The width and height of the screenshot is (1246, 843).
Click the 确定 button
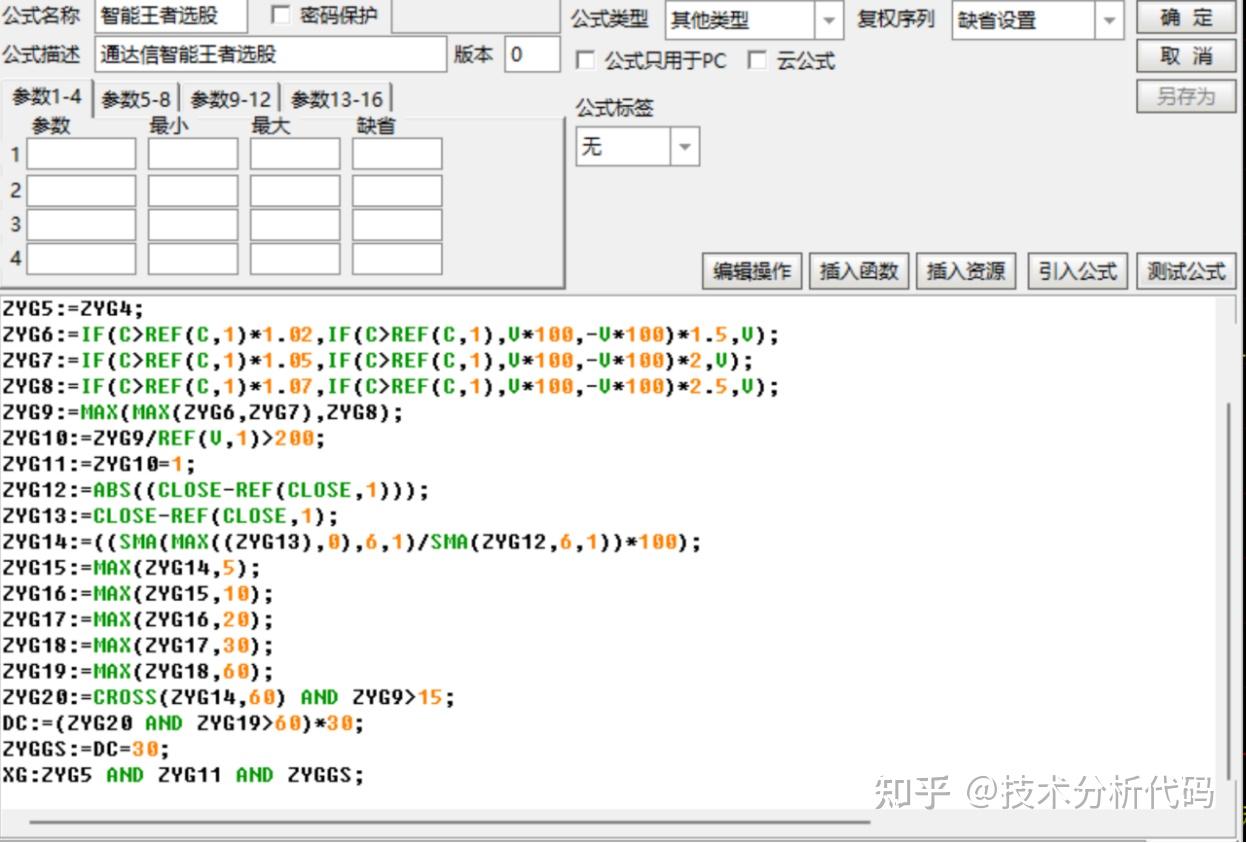(x=1186, y=18)
